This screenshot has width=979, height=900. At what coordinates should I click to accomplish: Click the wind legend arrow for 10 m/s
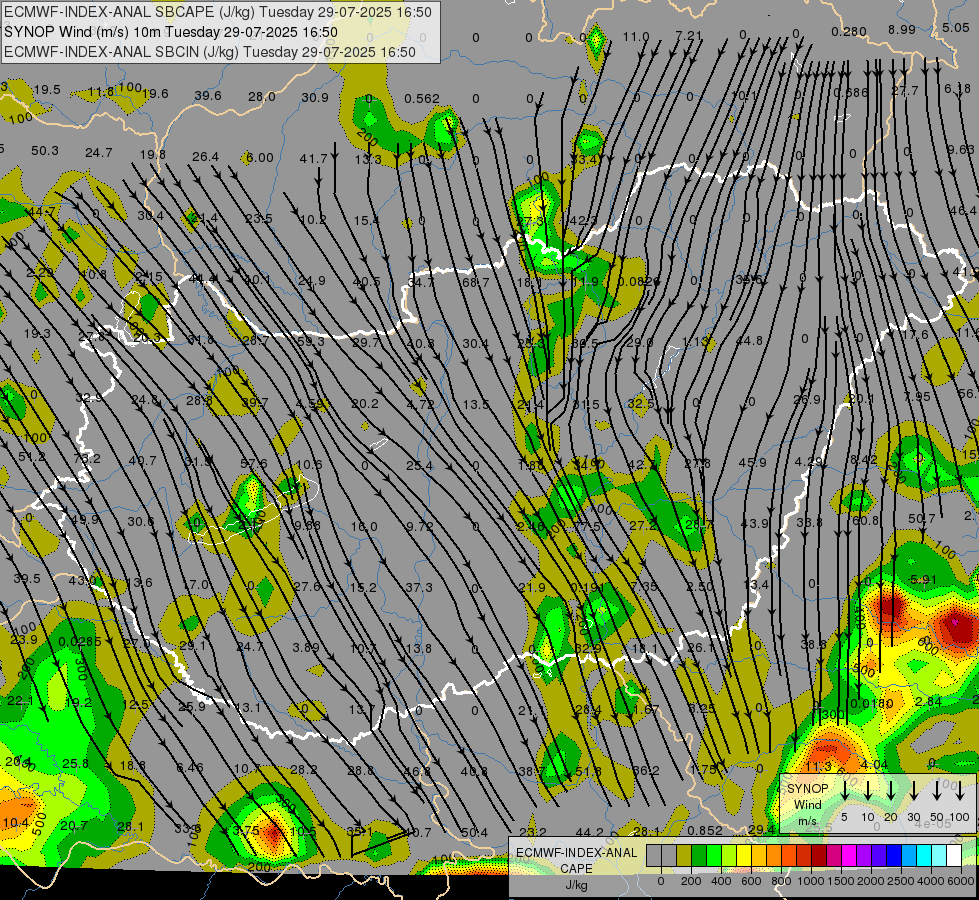click(x=868, y=791)
